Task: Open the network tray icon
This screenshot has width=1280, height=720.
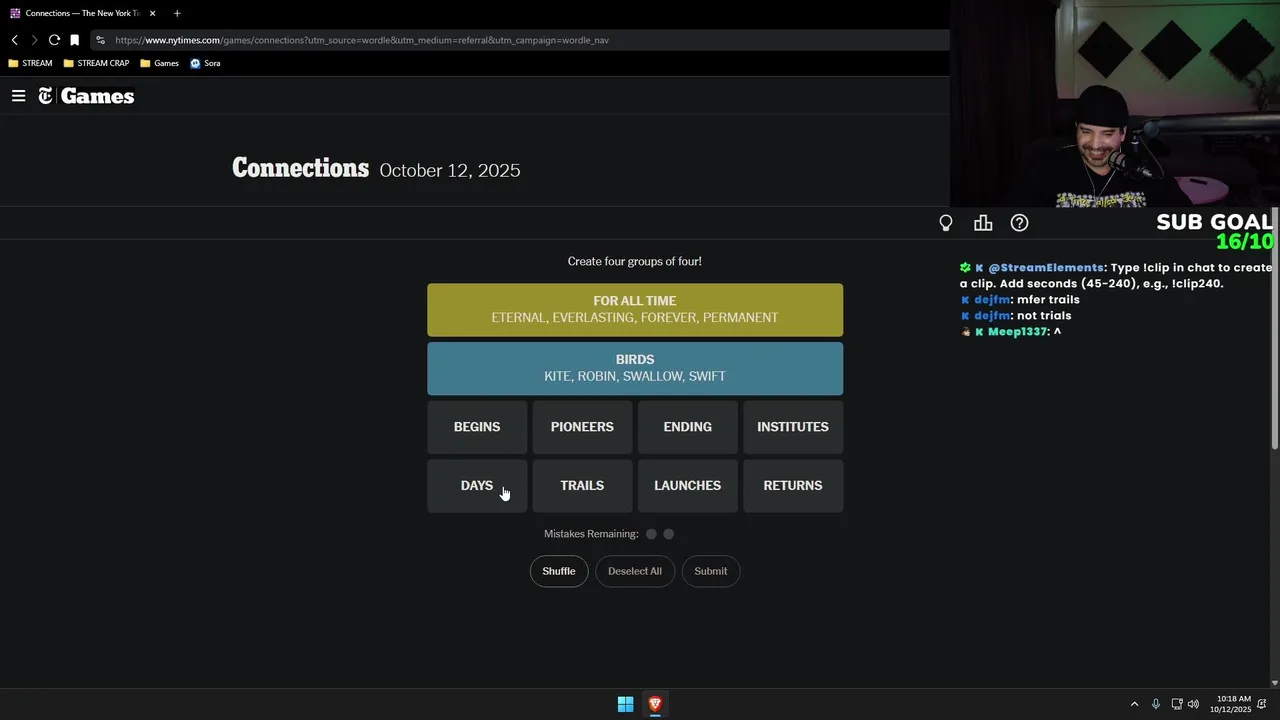Action: coord(1177,704)
